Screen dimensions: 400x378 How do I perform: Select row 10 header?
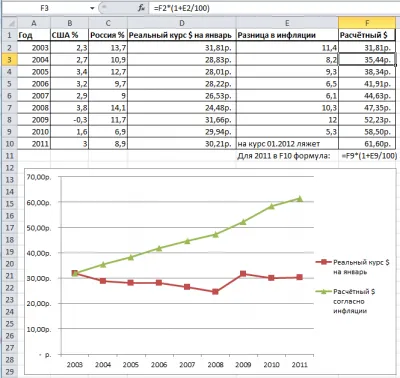(9, 144)
